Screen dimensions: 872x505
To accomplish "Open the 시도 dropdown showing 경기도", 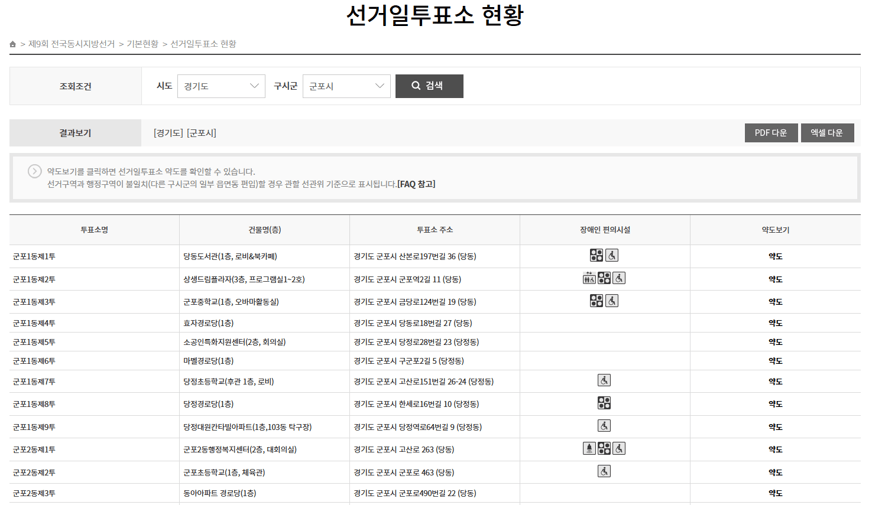I will (221, 86).
